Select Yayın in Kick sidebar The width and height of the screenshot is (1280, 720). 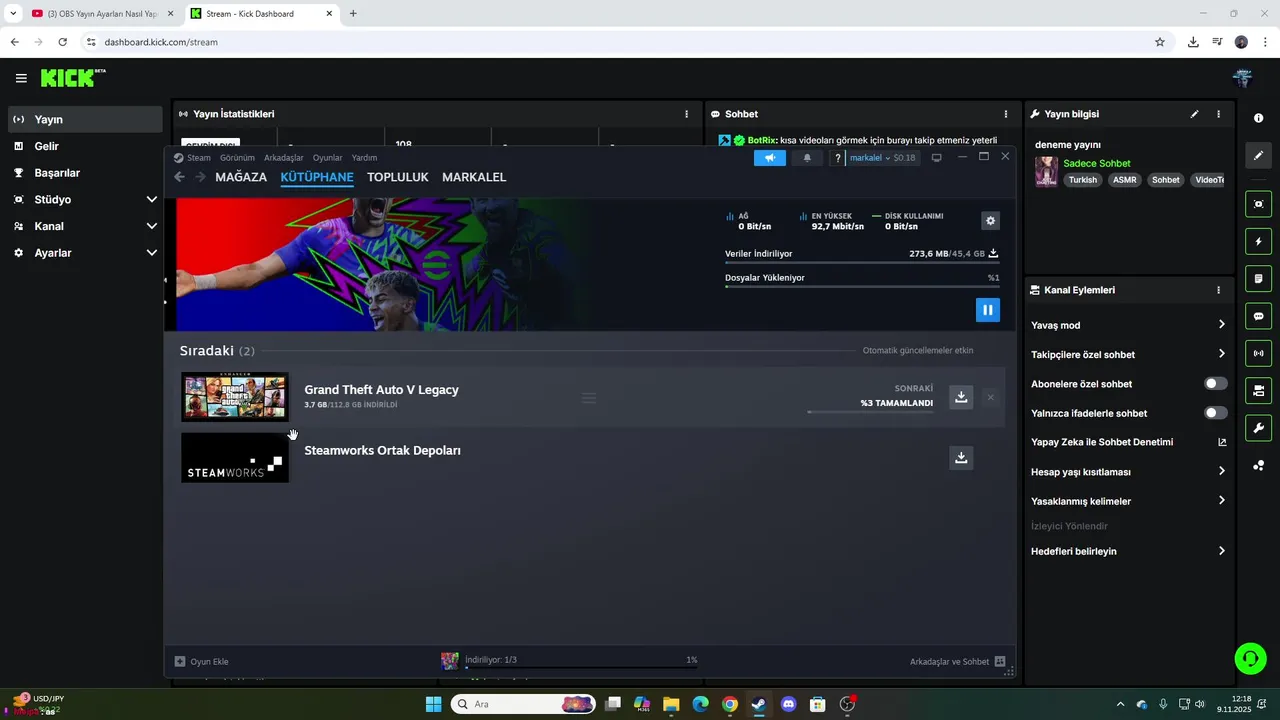click(85, 119)
